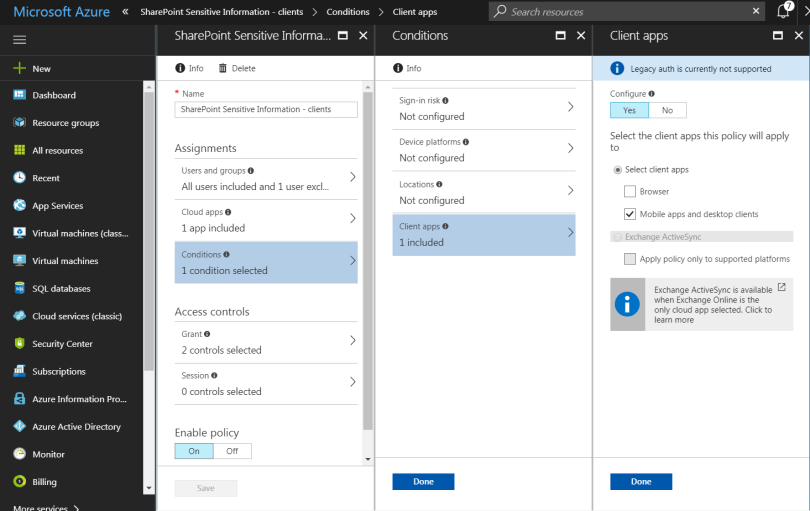
Task: Click Done button in Client apps panel
Action: point(641,481)
